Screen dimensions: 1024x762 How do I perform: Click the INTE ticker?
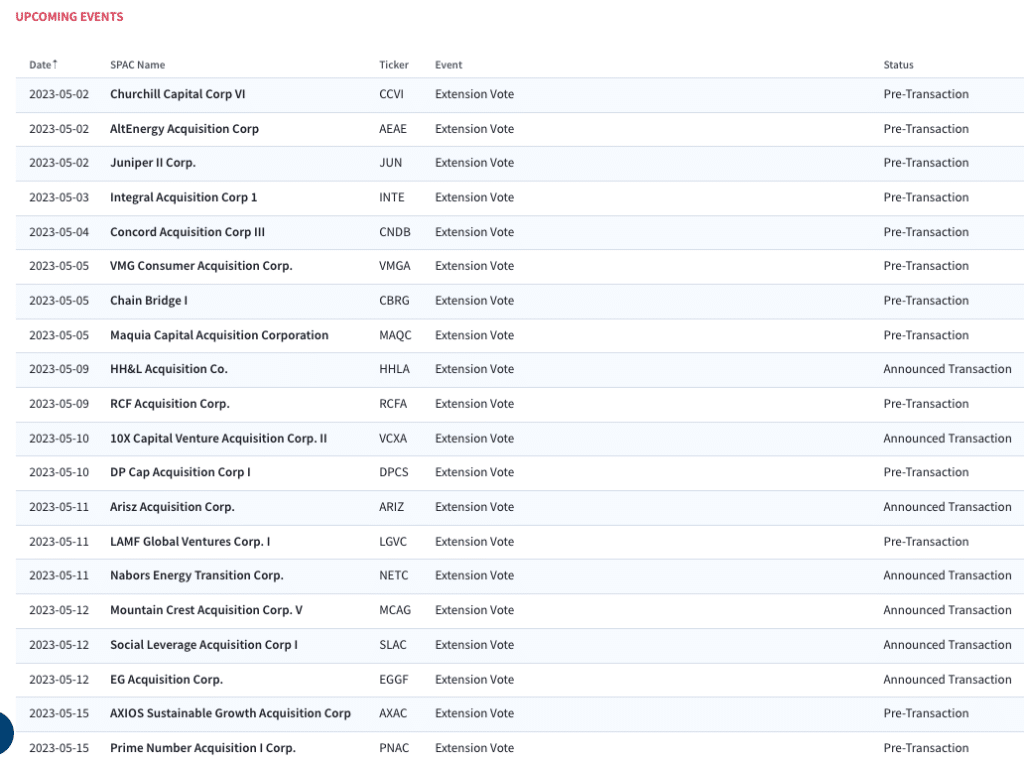pos(392,197)
